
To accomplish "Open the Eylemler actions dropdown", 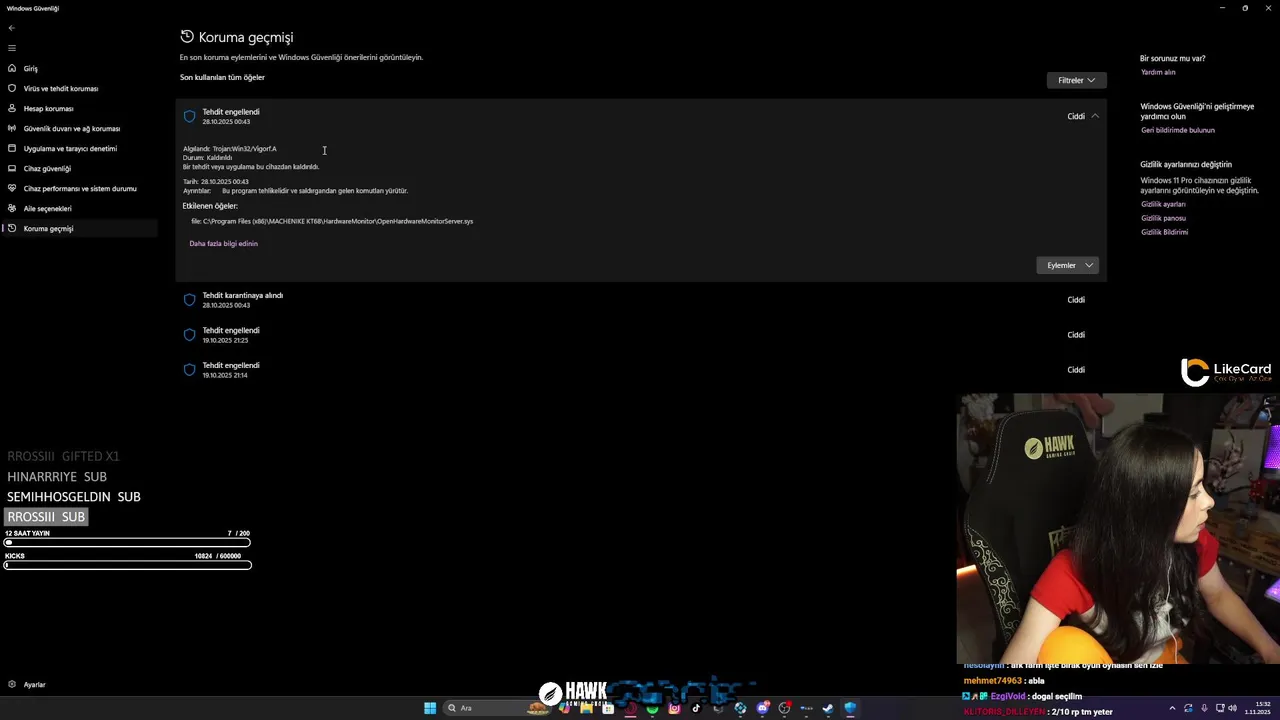I will click(1067, 265).
